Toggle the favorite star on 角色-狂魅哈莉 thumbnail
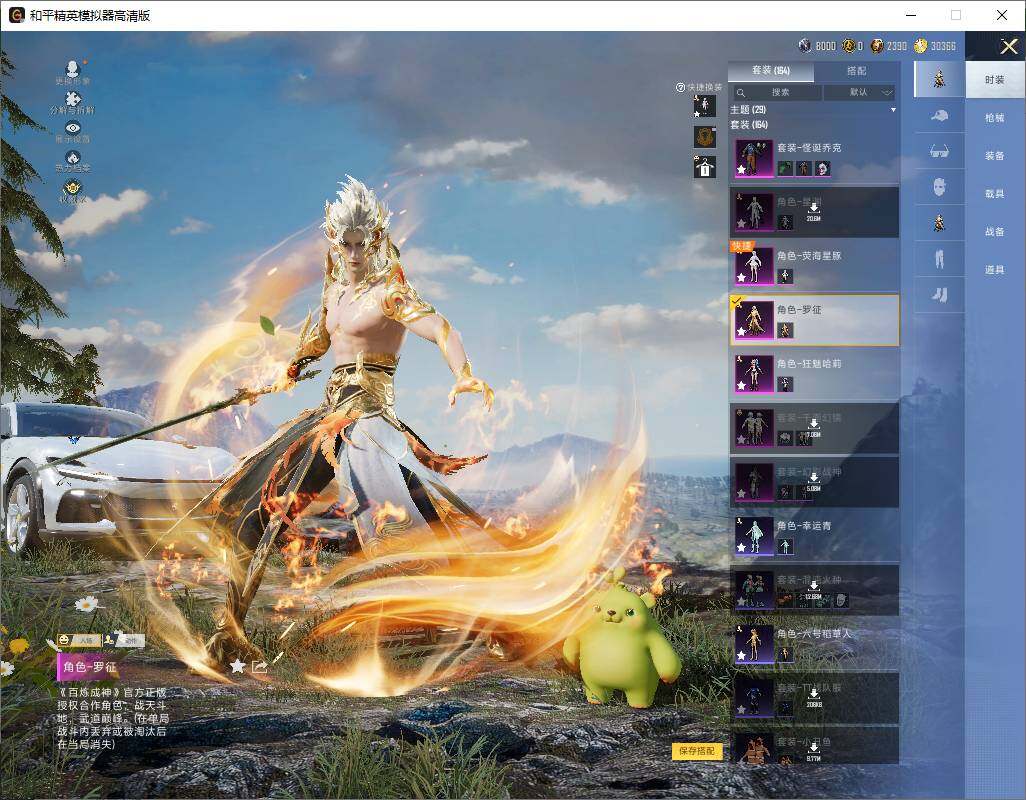 coord(741,385)
